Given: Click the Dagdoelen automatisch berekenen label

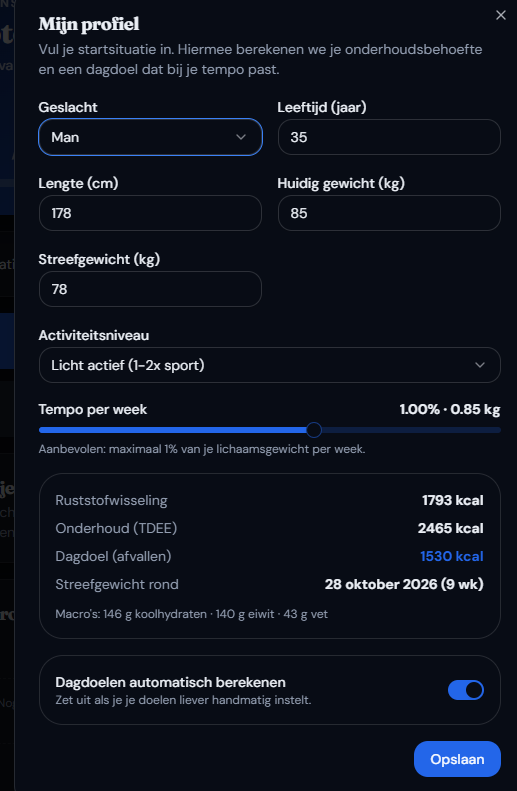Looking at the screenshot, I should [170, 682].
